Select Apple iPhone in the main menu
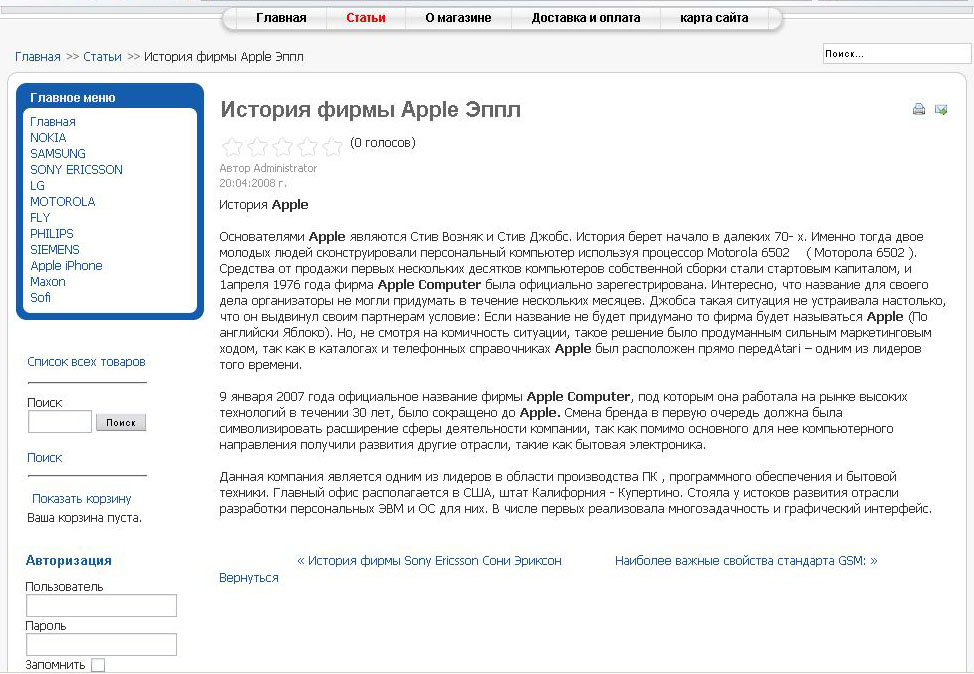The height and width of the screenshot is (674, 974). pyautogui.click(x=66, y=266)
